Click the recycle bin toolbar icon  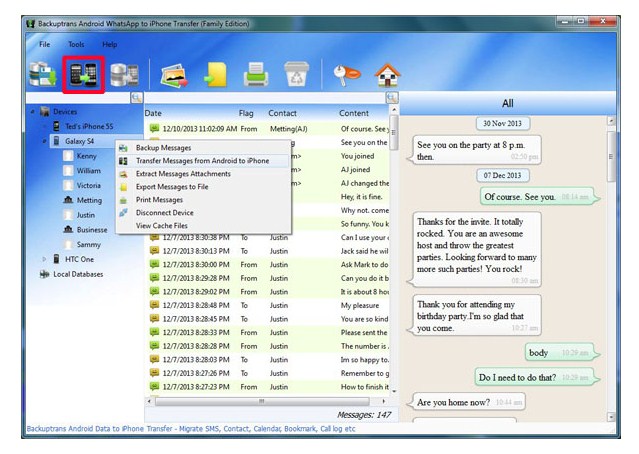coord(296,76)
